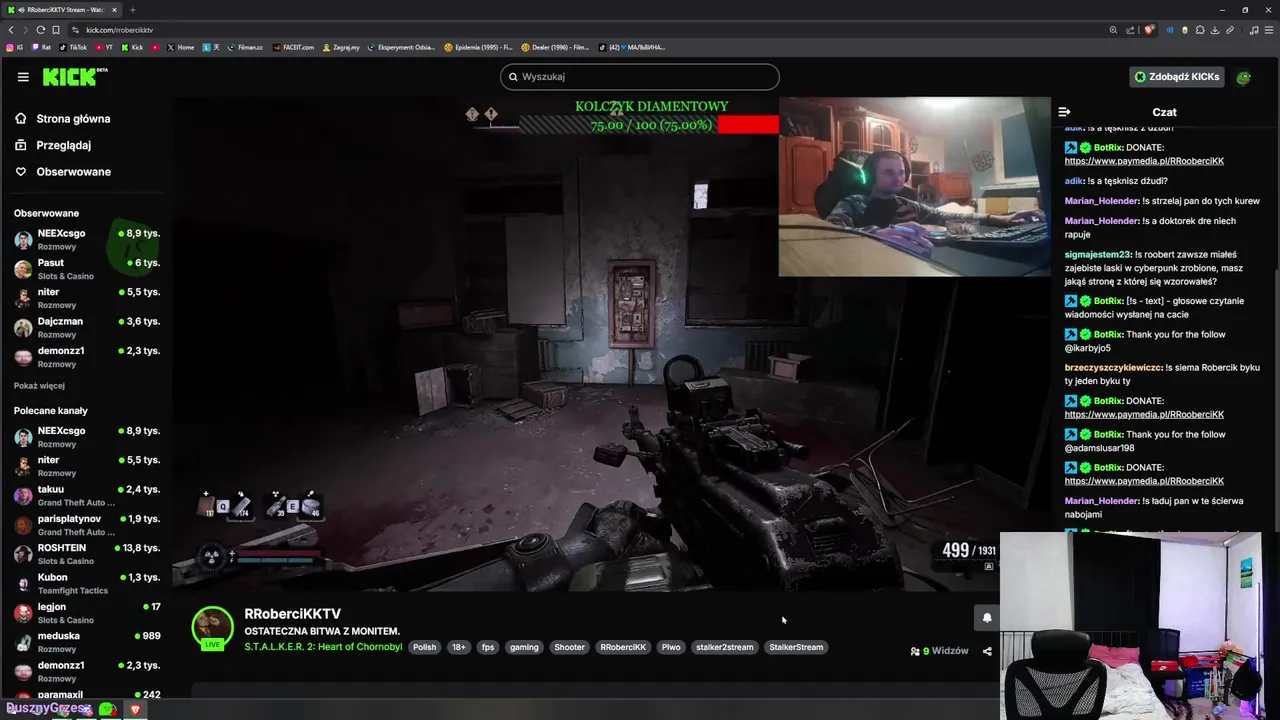Open the FACEIT.com bookmark
This screenshot has height=720, width=1280.
click(x=292, y=47)
